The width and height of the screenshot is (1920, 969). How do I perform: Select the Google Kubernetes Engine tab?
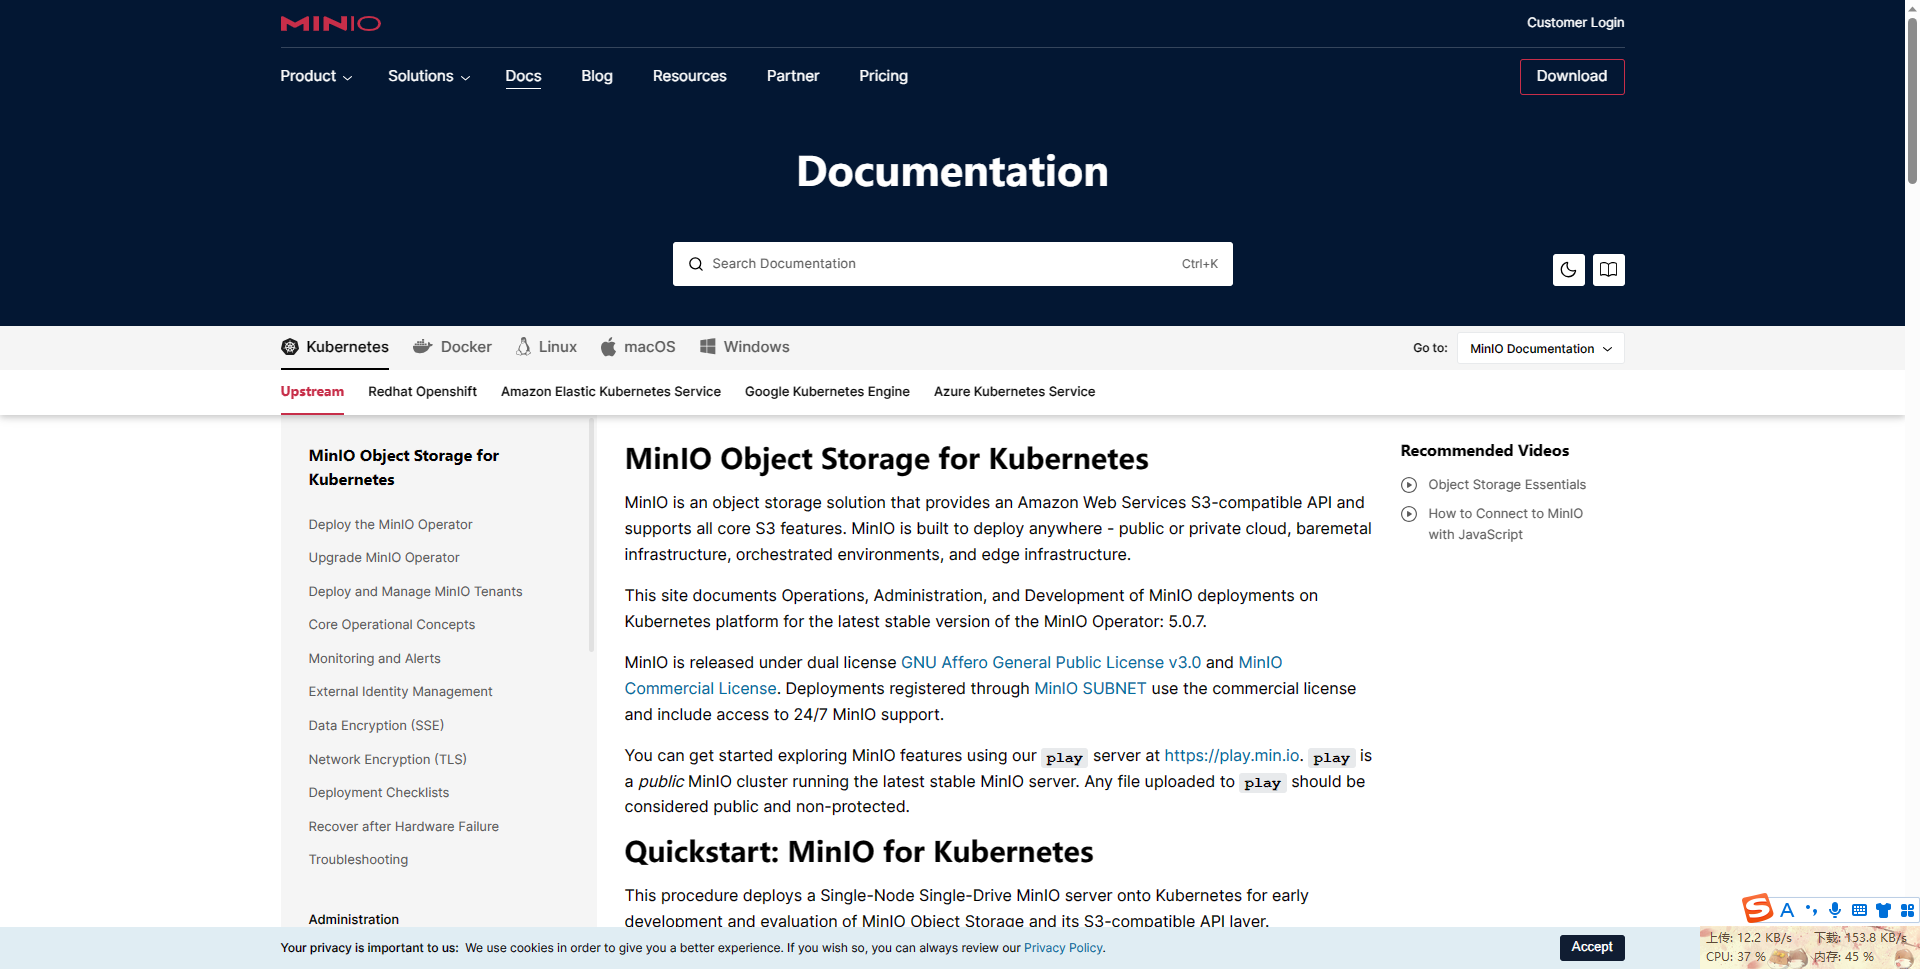click(827, 392)
